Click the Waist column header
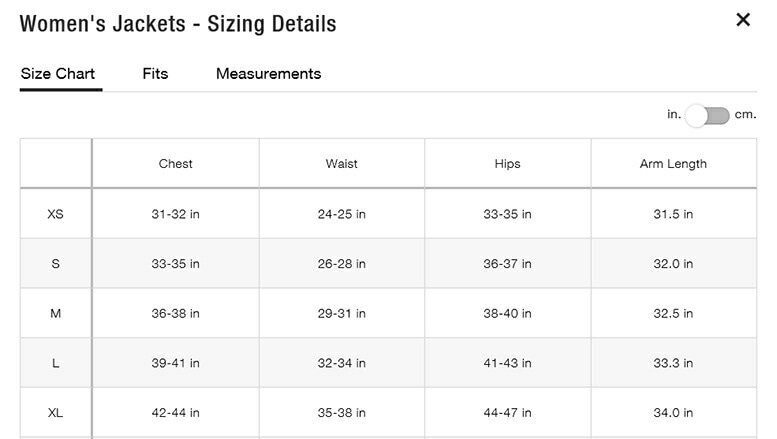 pyautogui.click(x=341, y=164)
